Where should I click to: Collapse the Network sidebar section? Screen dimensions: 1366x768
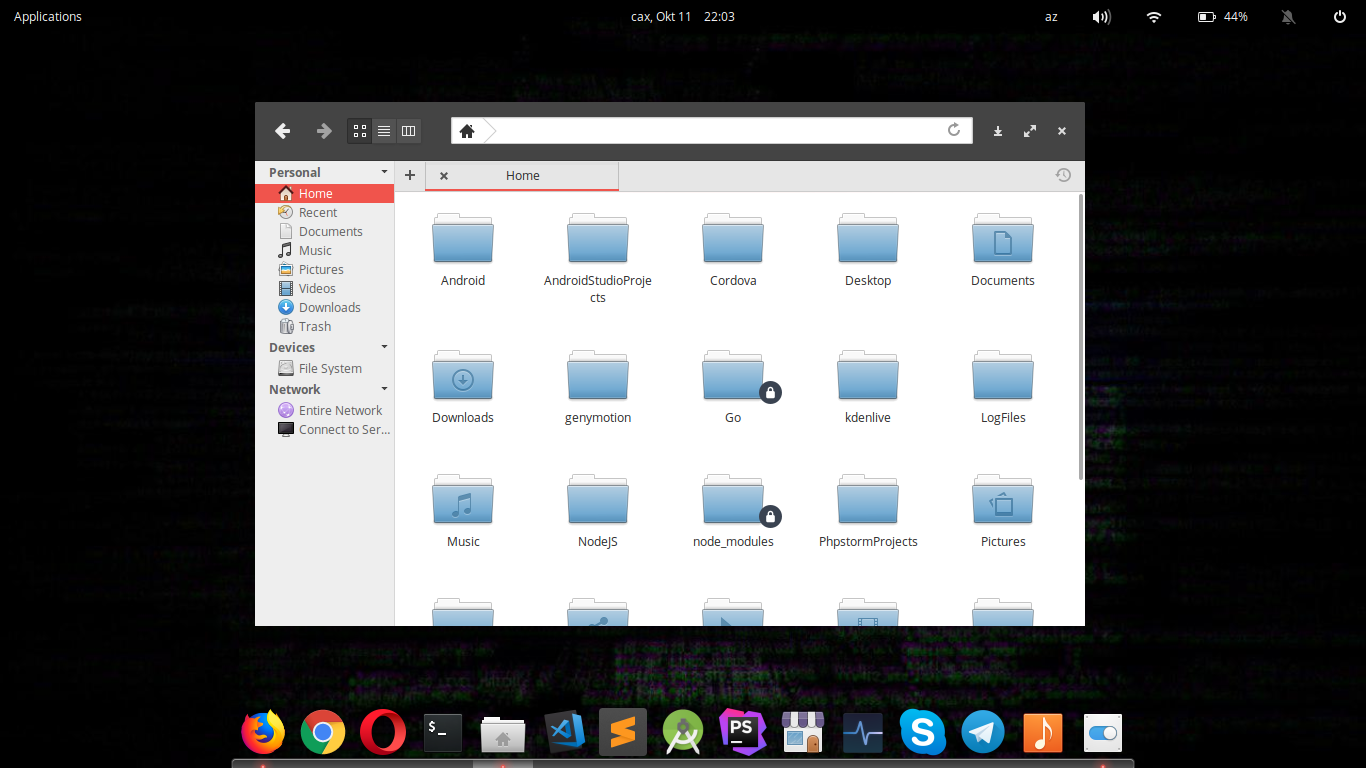[384, 389]
